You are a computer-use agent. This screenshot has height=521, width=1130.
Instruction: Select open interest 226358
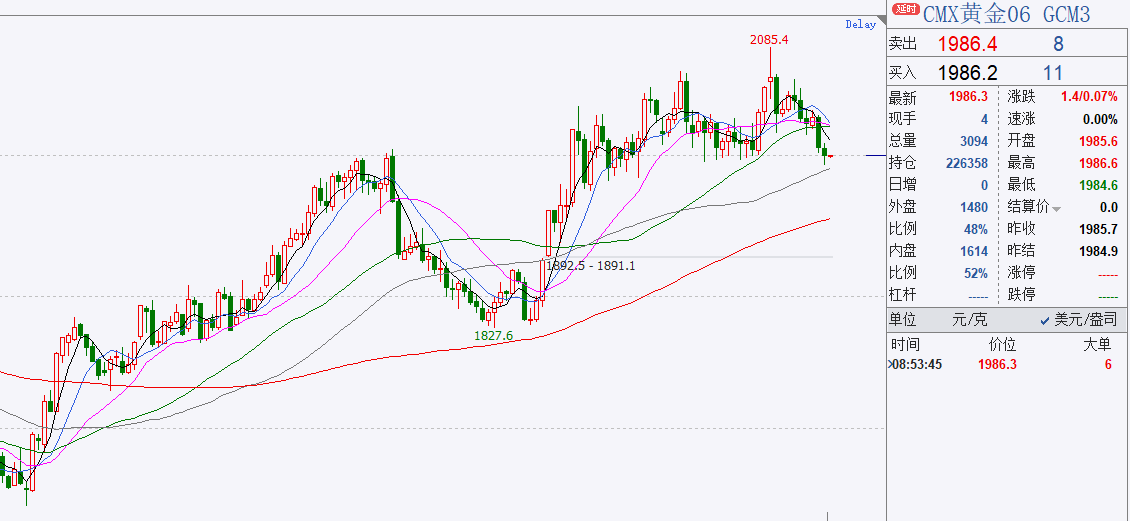[x=966, y=164]
